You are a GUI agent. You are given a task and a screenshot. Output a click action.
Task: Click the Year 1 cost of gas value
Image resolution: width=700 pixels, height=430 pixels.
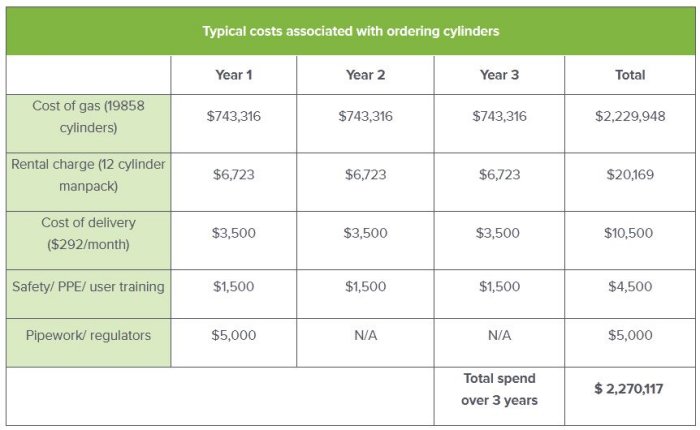pyautogui.click(x=233, y=116)
